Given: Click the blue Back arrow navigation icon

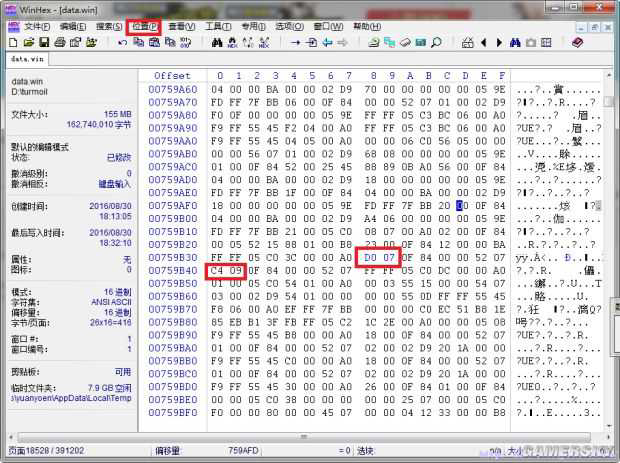Looking at the screenshot, I should coord(328,43).
